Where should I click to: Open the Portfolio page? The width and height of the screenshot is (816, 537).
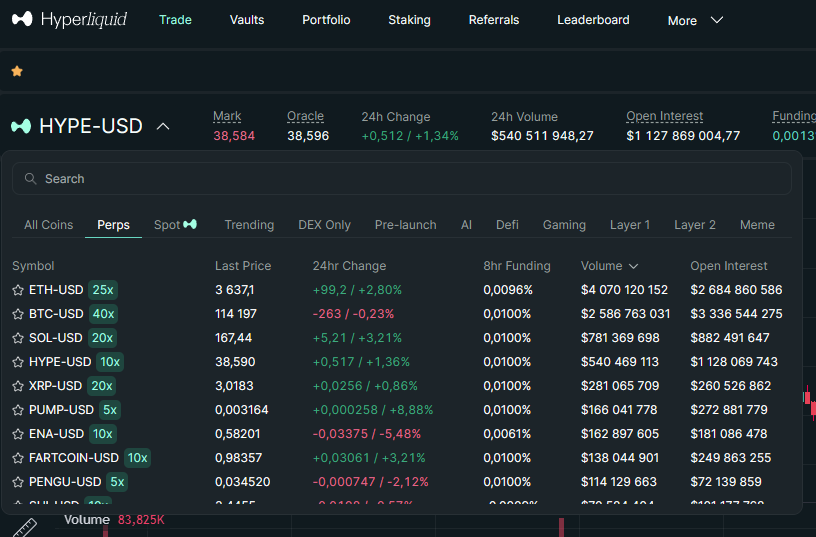[326, 20]
